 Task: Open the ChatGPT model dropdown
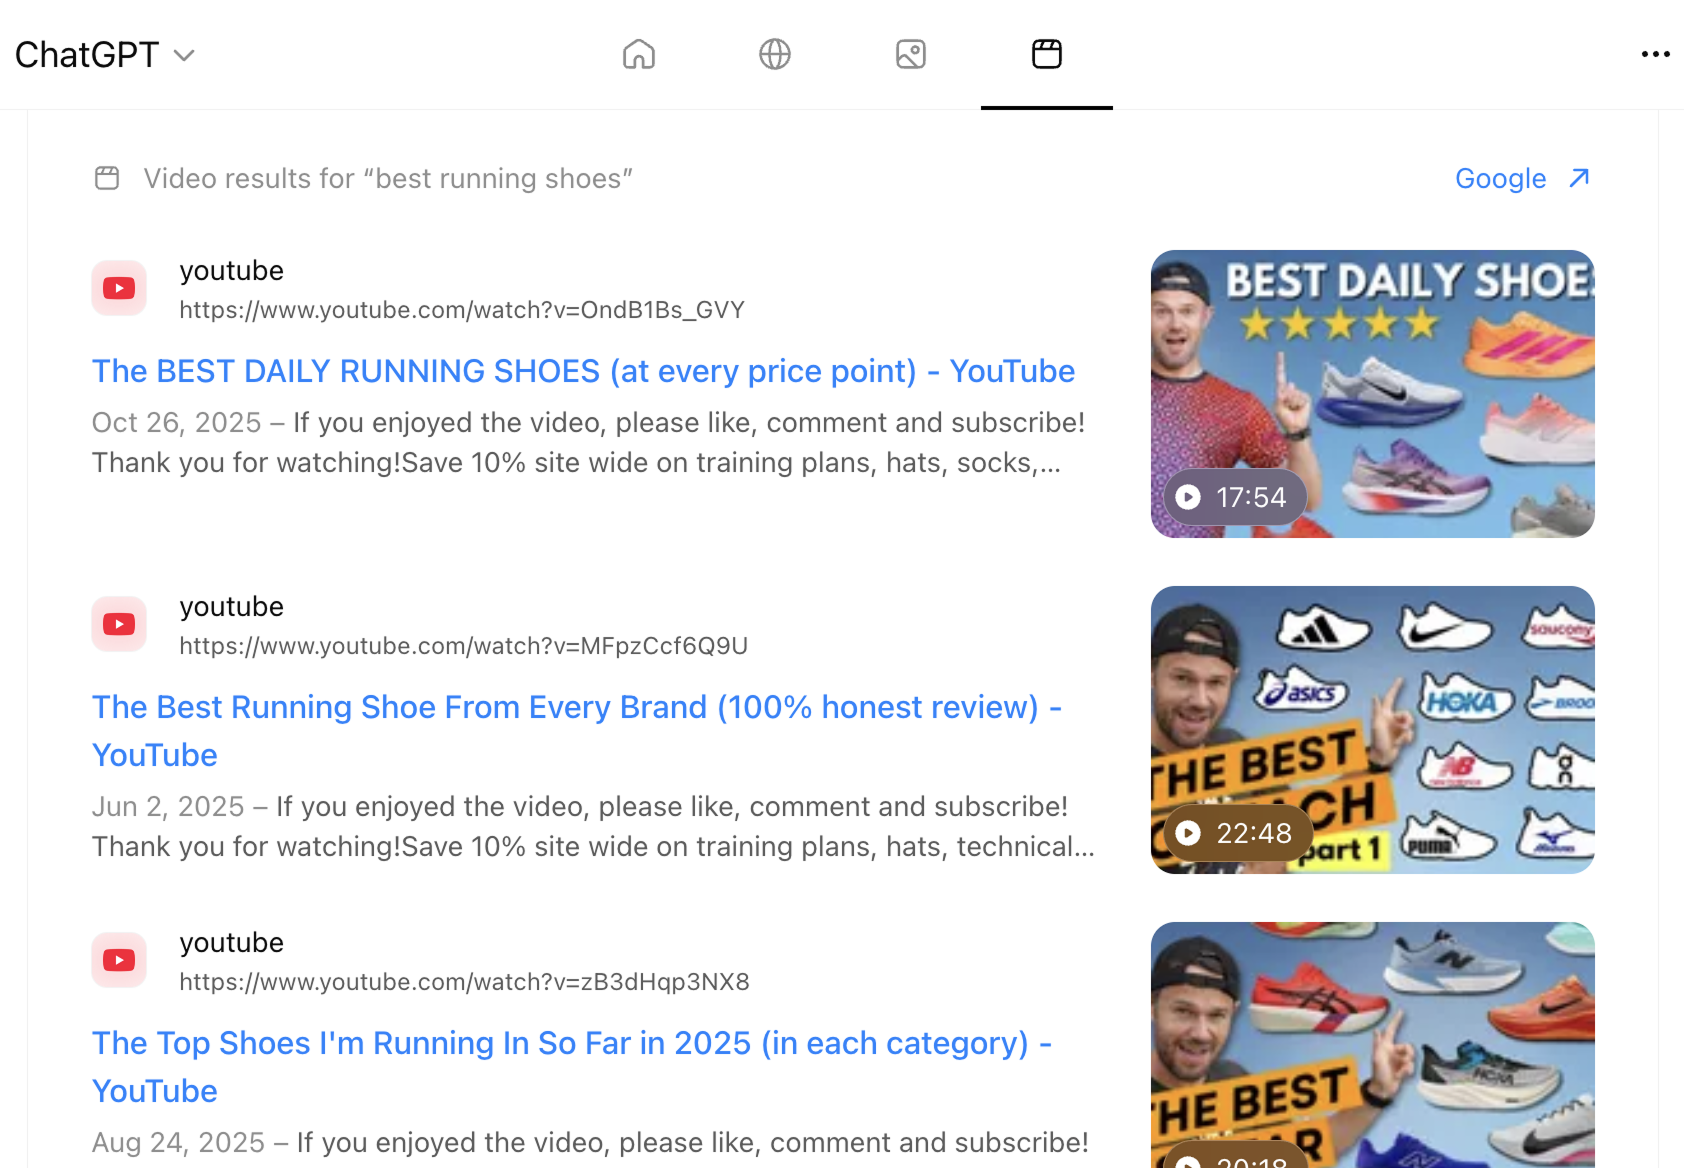pyautogui.click(x=104, y=55)
